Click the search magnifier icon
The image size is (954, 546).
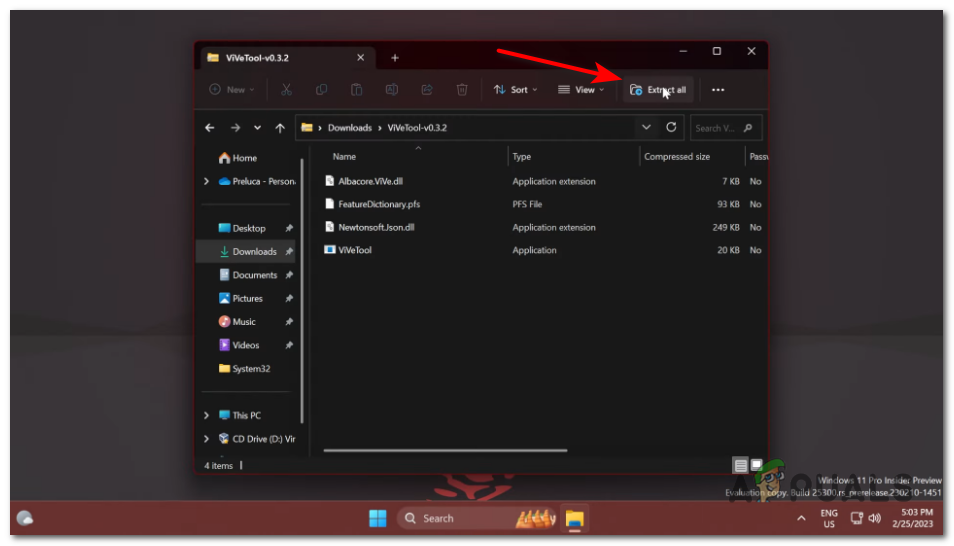coord(748,128)
